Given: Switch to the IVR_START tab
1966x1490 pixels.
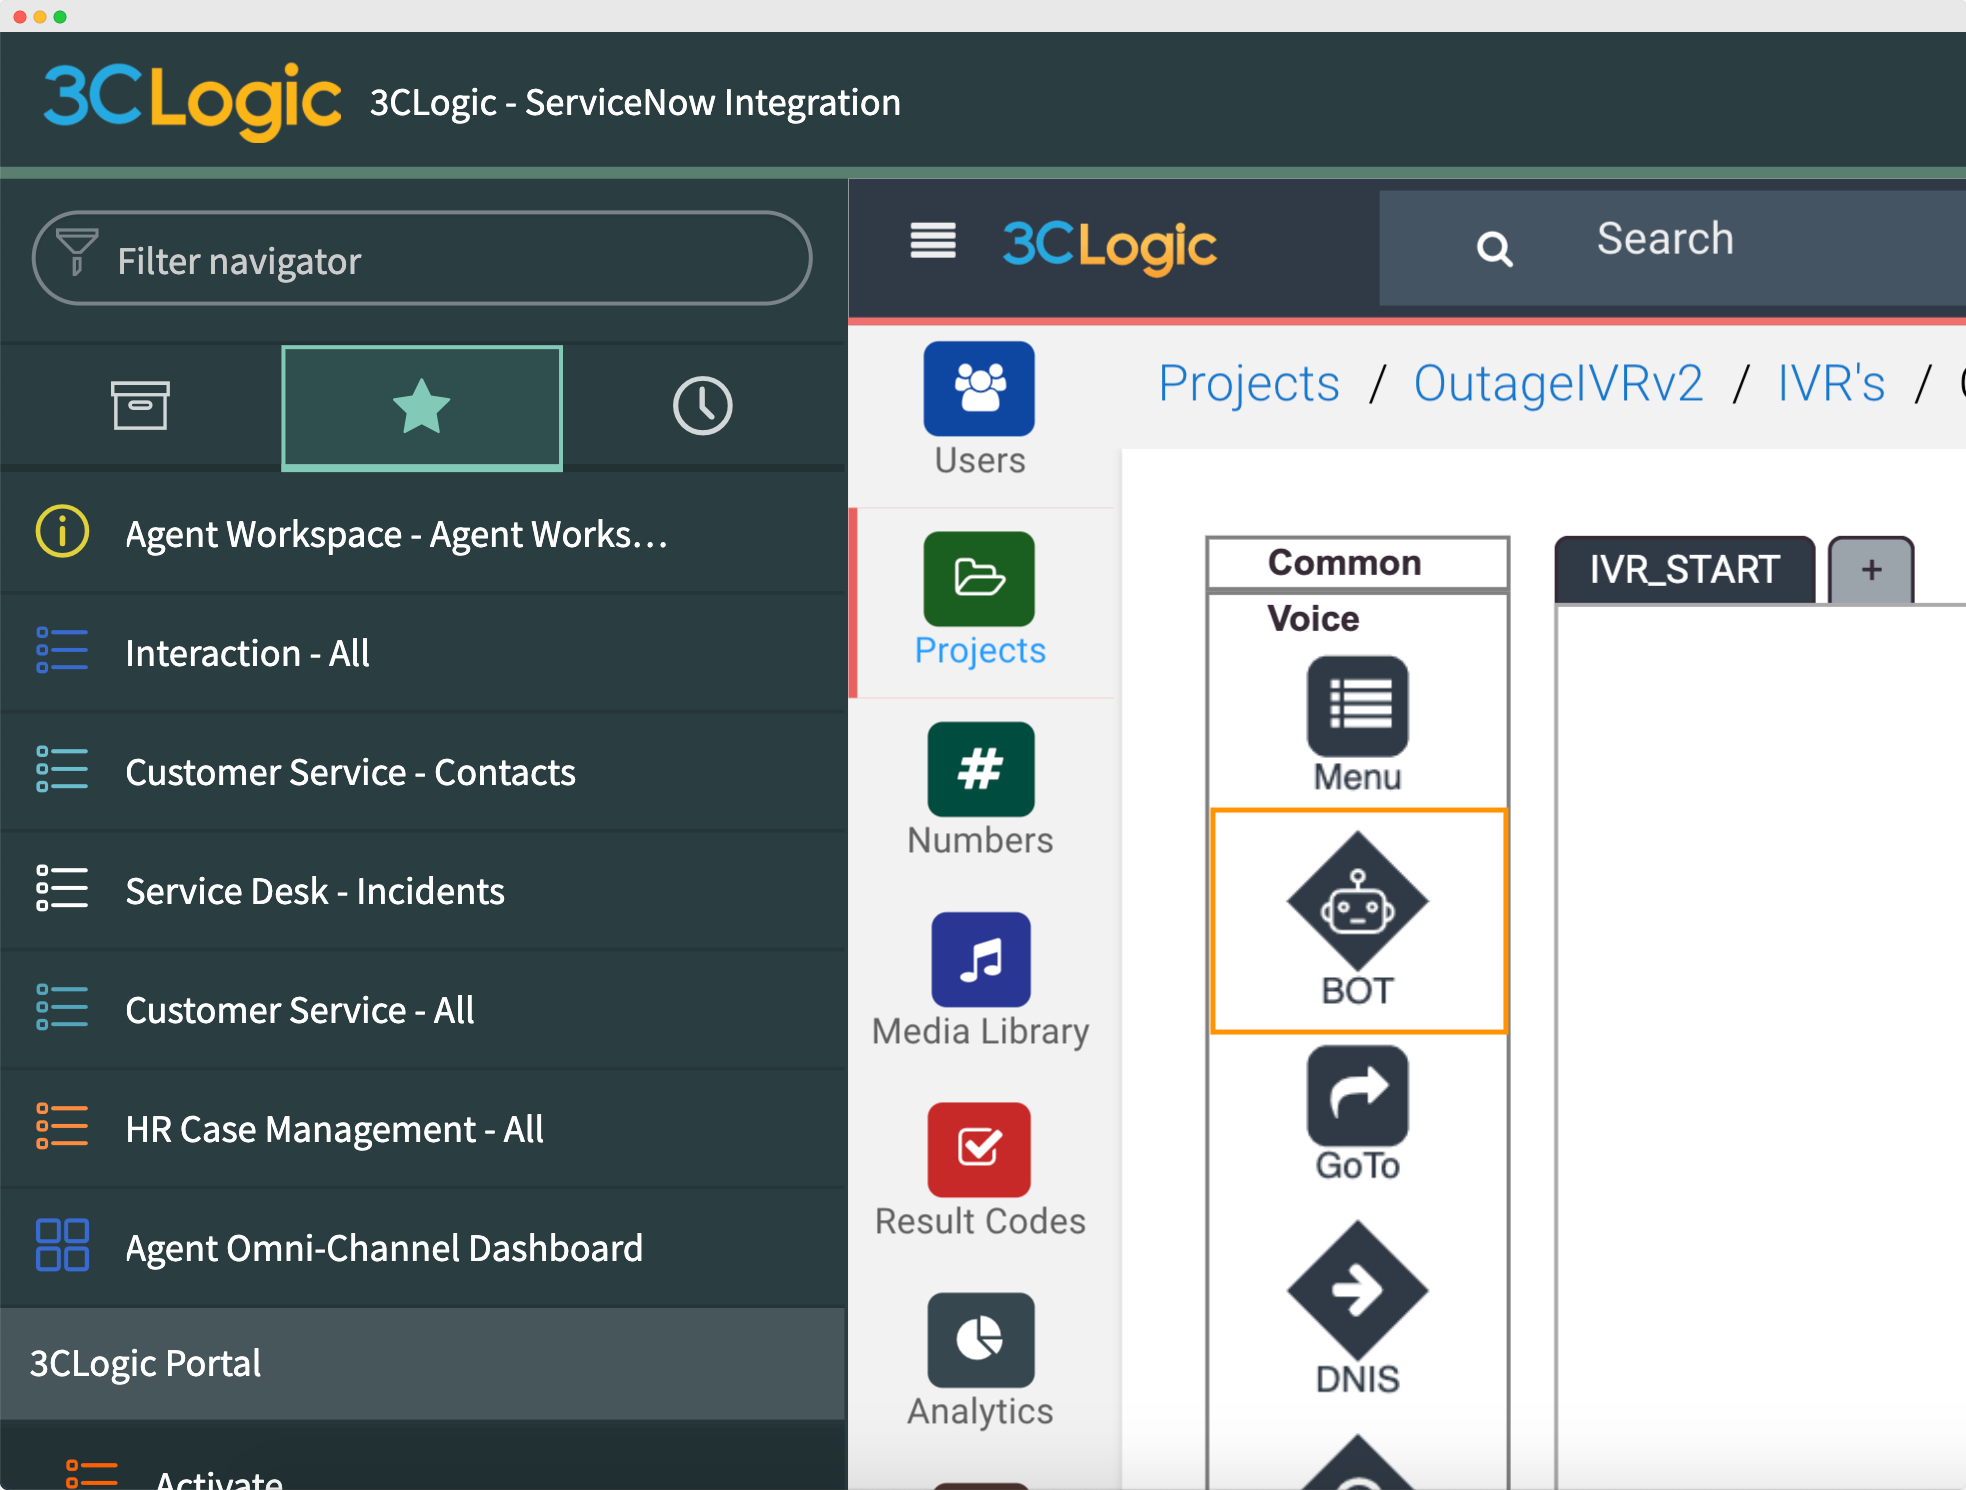Looking at the screenshot, I should pos(1684,569).
